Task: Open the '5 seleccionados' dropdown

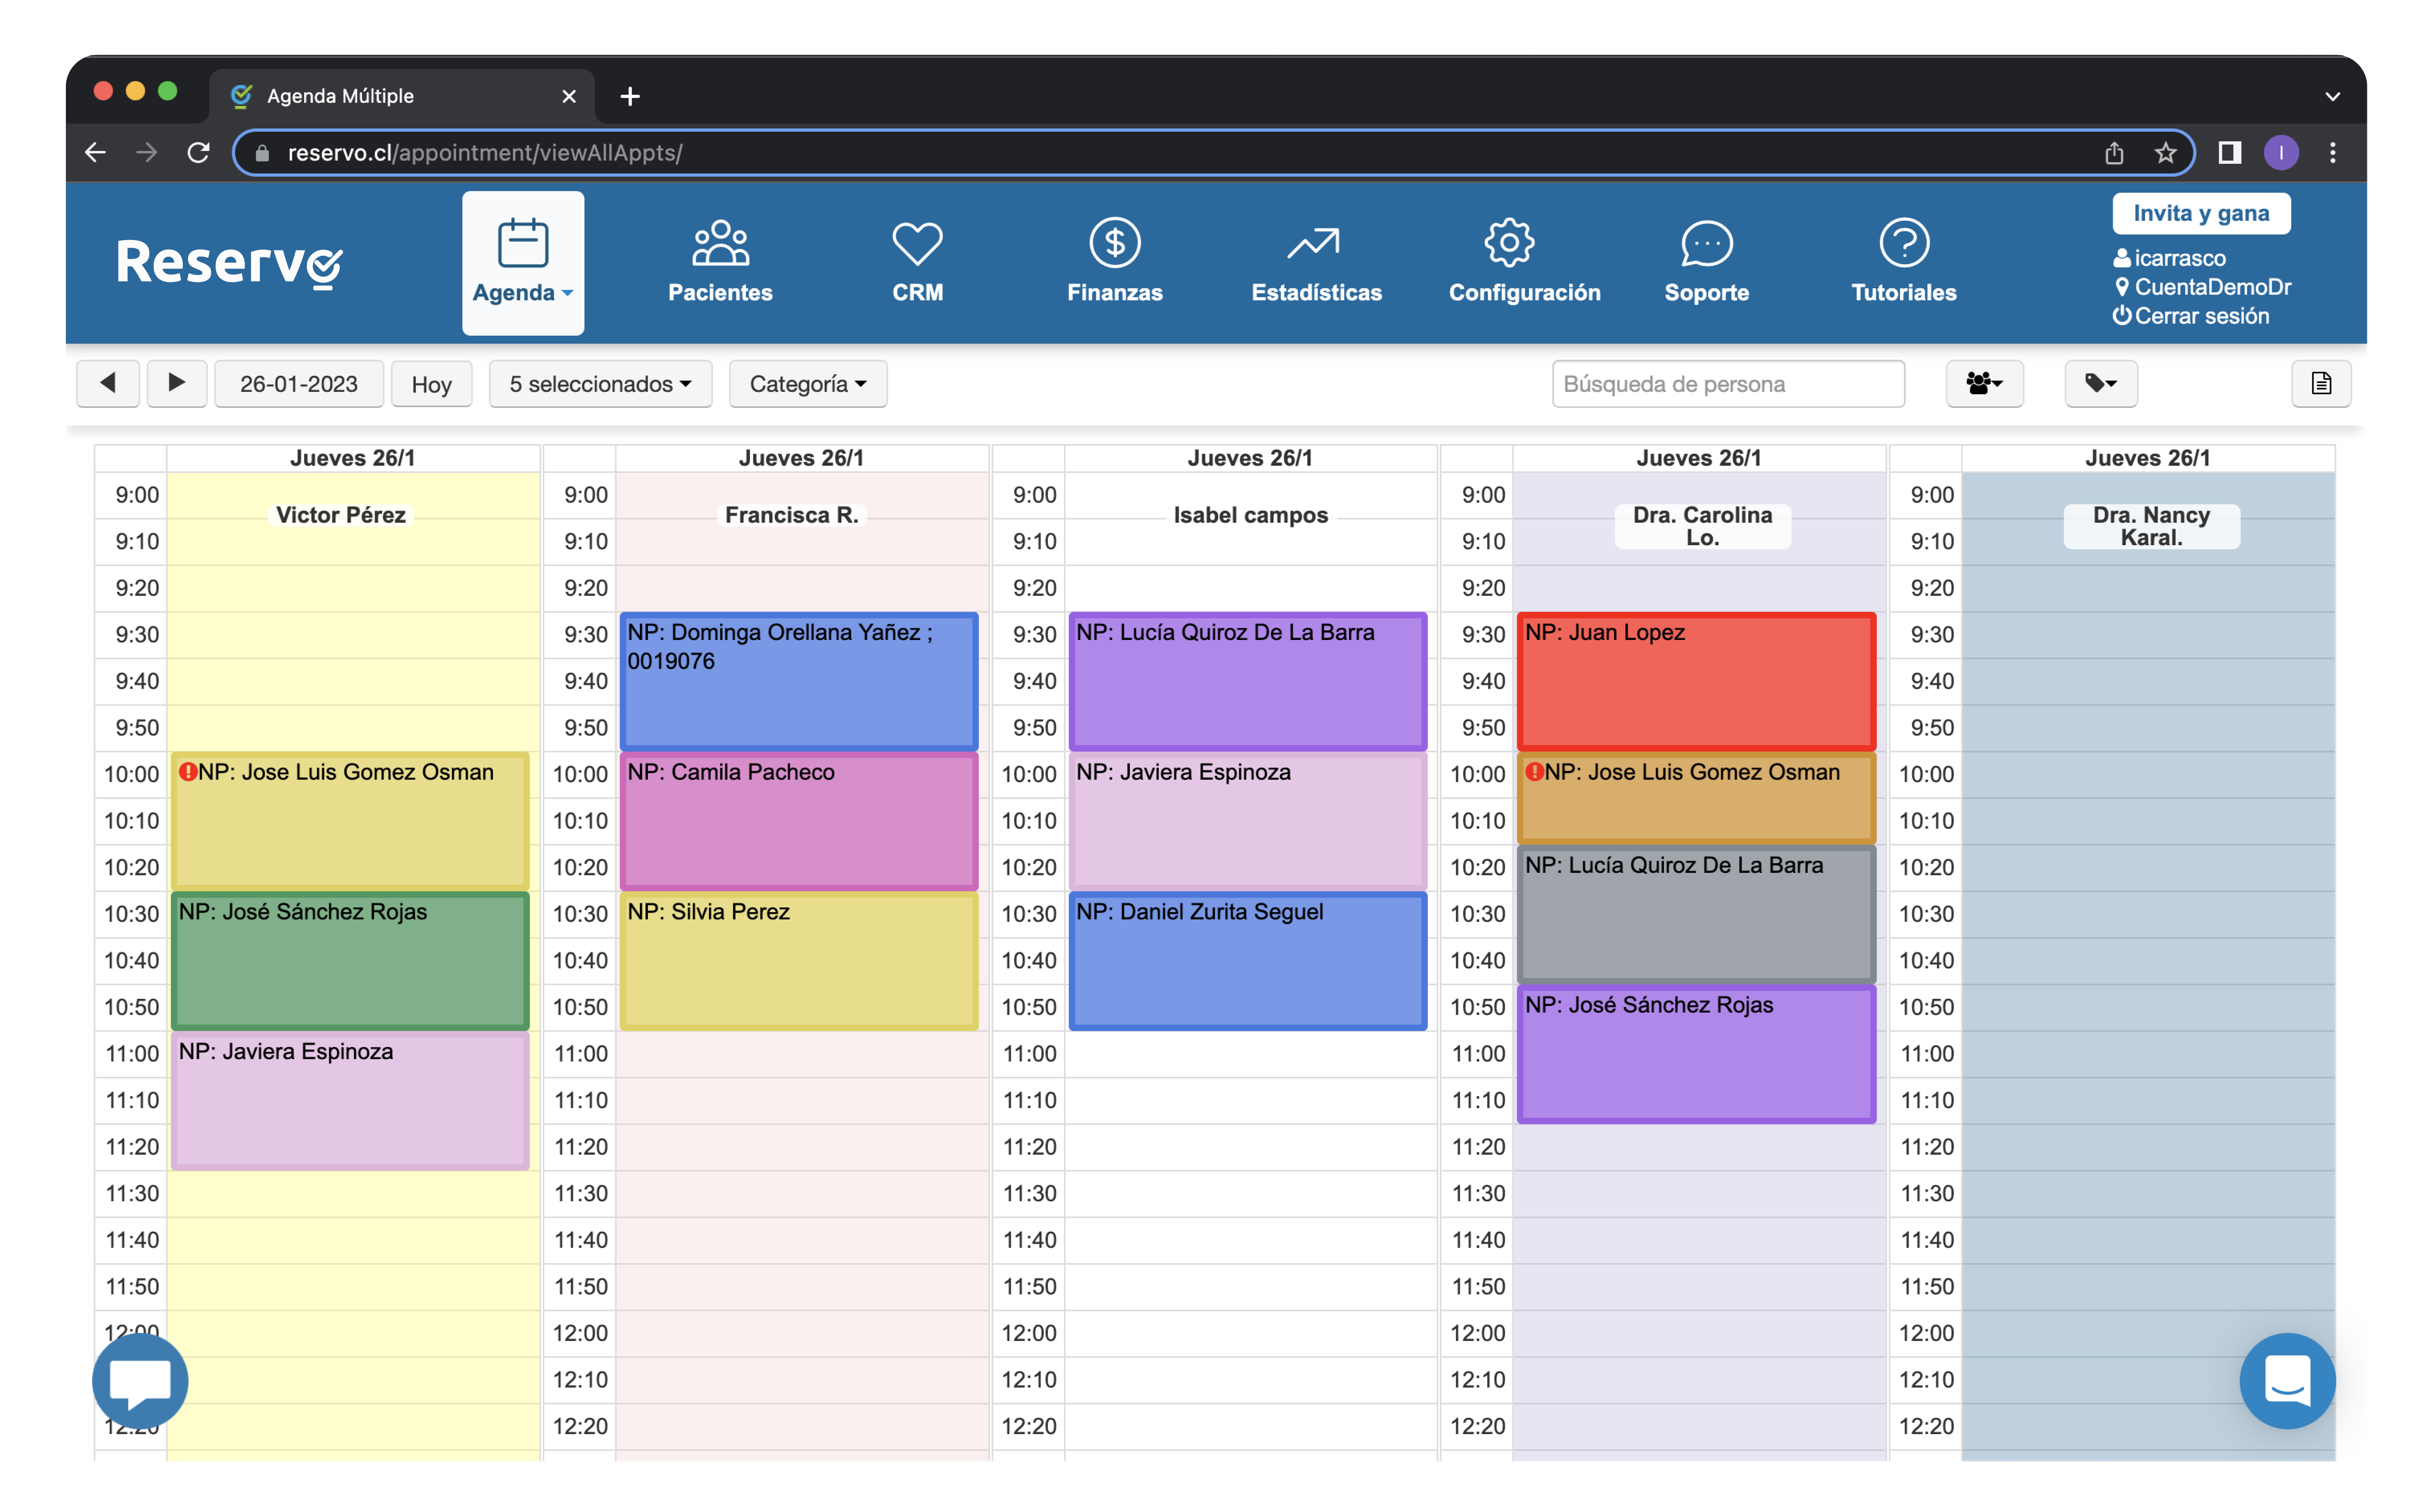Action: coord(599,383)
